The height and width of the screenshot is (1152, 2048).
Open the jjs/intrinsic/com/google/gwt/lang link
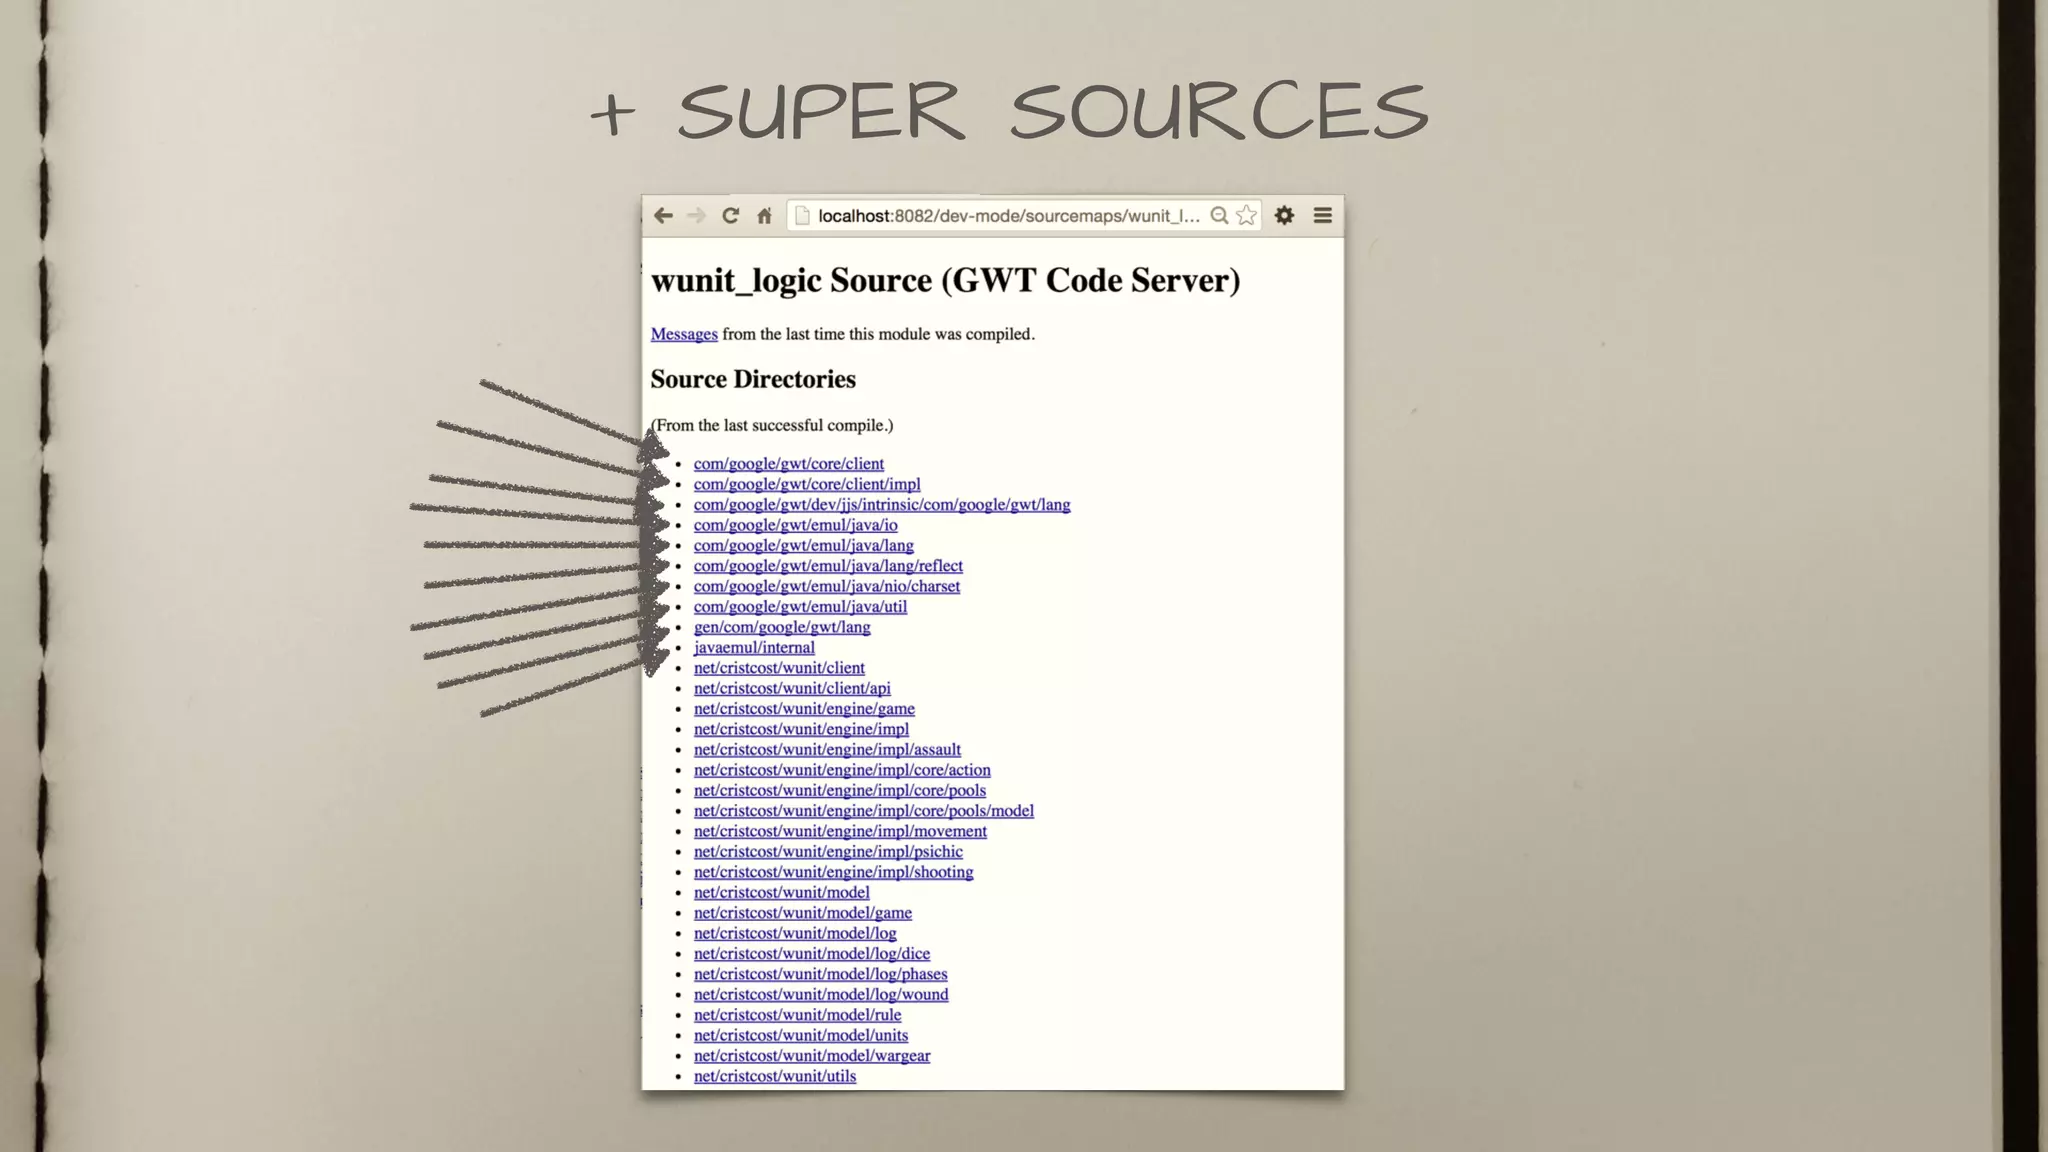coord(882,505)
